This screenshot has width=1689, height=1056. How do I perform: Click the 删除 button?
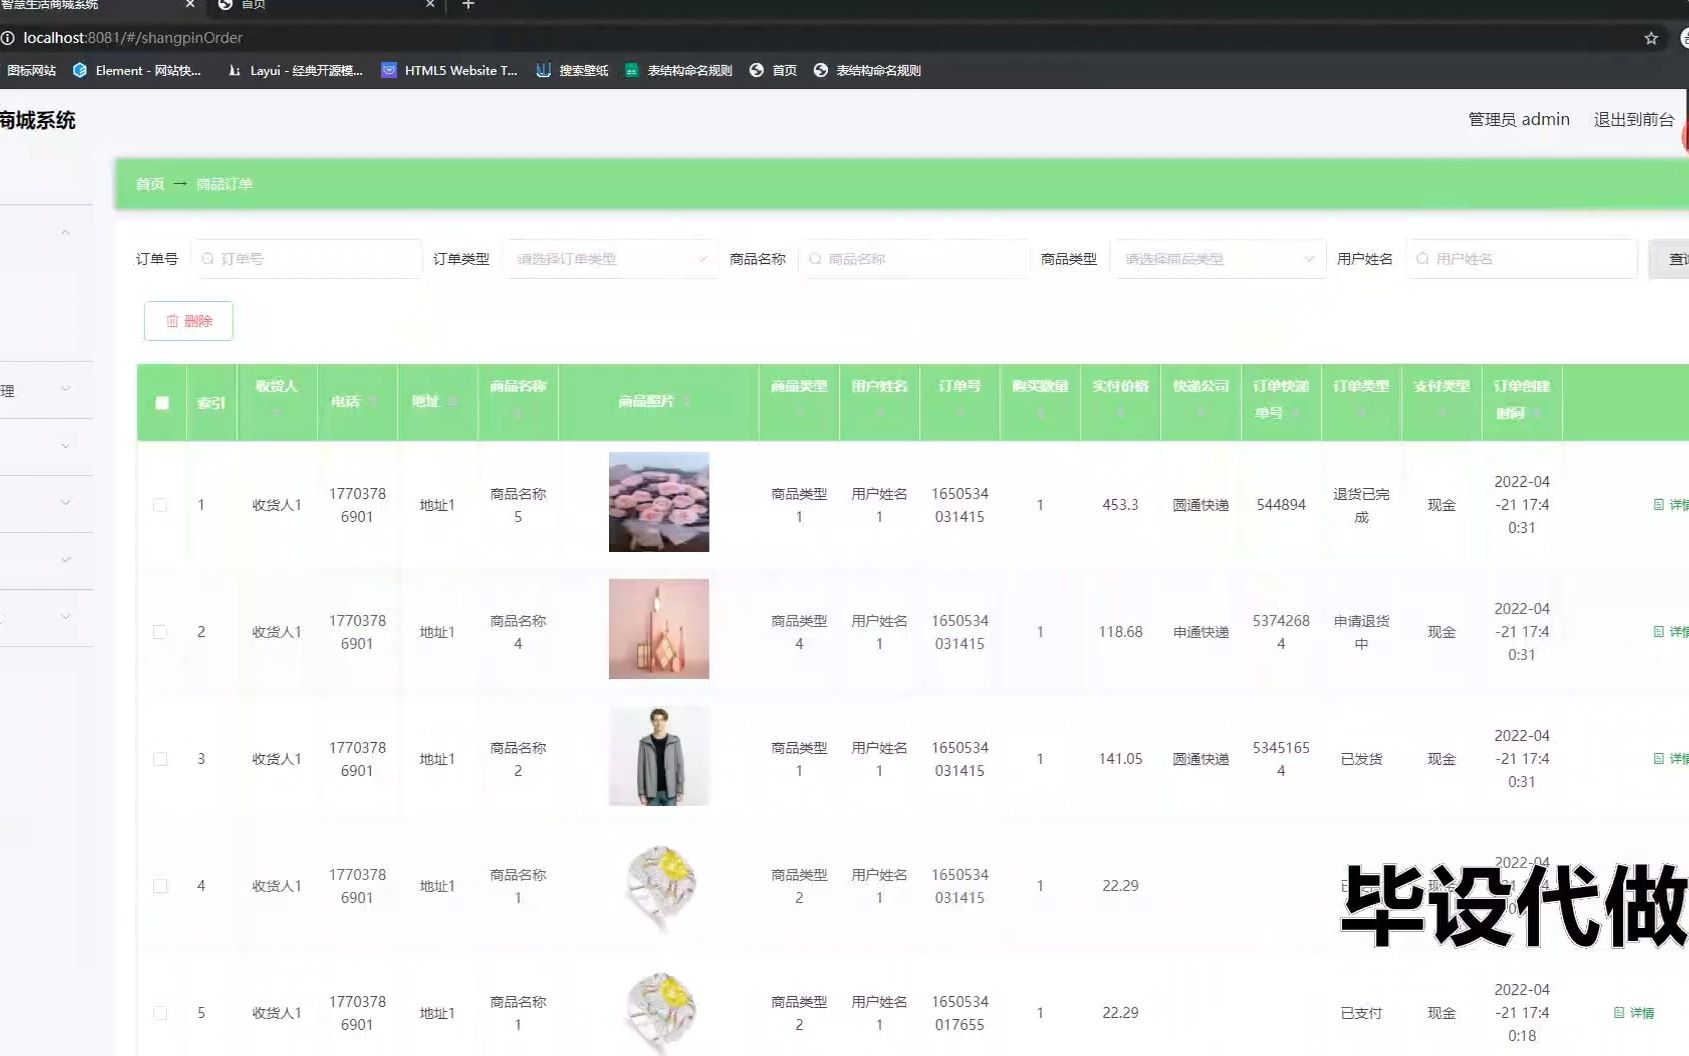(x=189, y=321)
